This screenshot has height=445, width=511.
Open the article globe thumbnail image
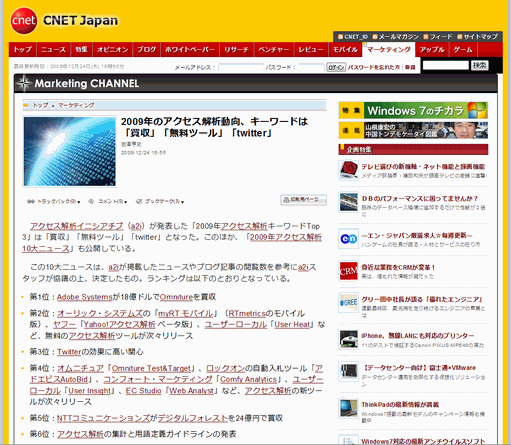70,151
